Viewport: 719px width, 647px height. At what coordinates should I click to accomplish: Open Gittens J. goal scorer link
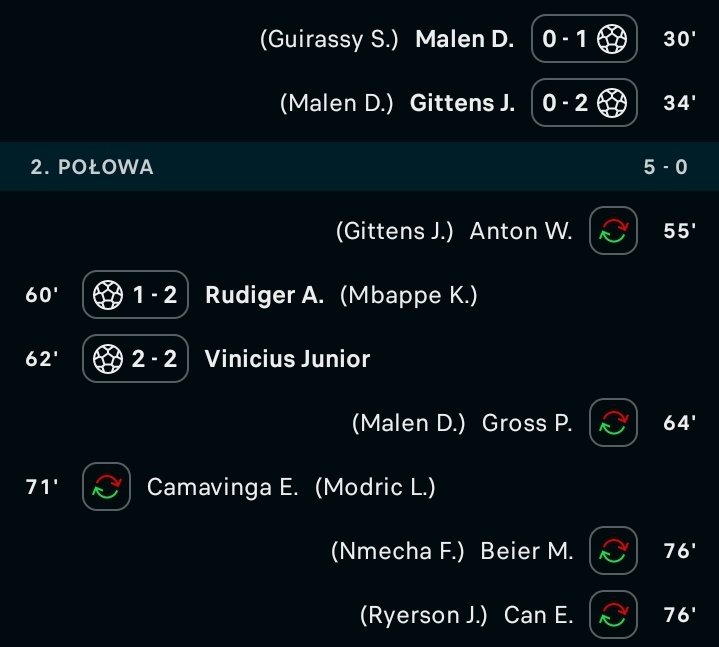[462, 103]
